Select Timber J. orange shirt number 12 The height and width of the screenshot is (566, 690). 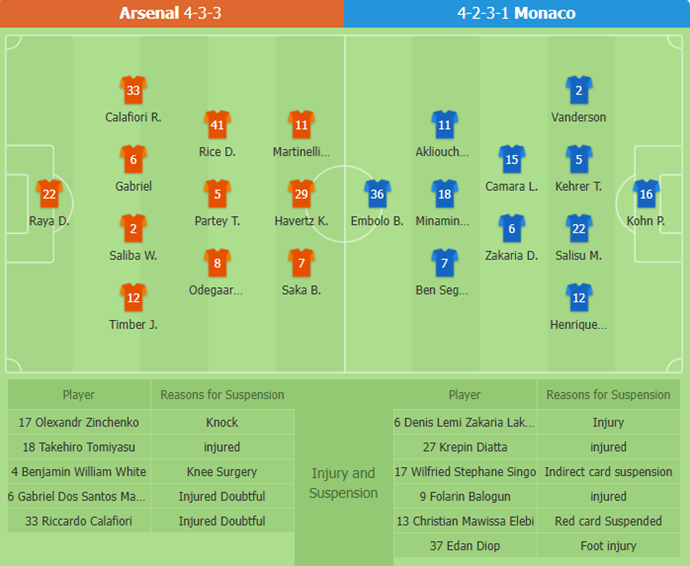pos(133,298)
